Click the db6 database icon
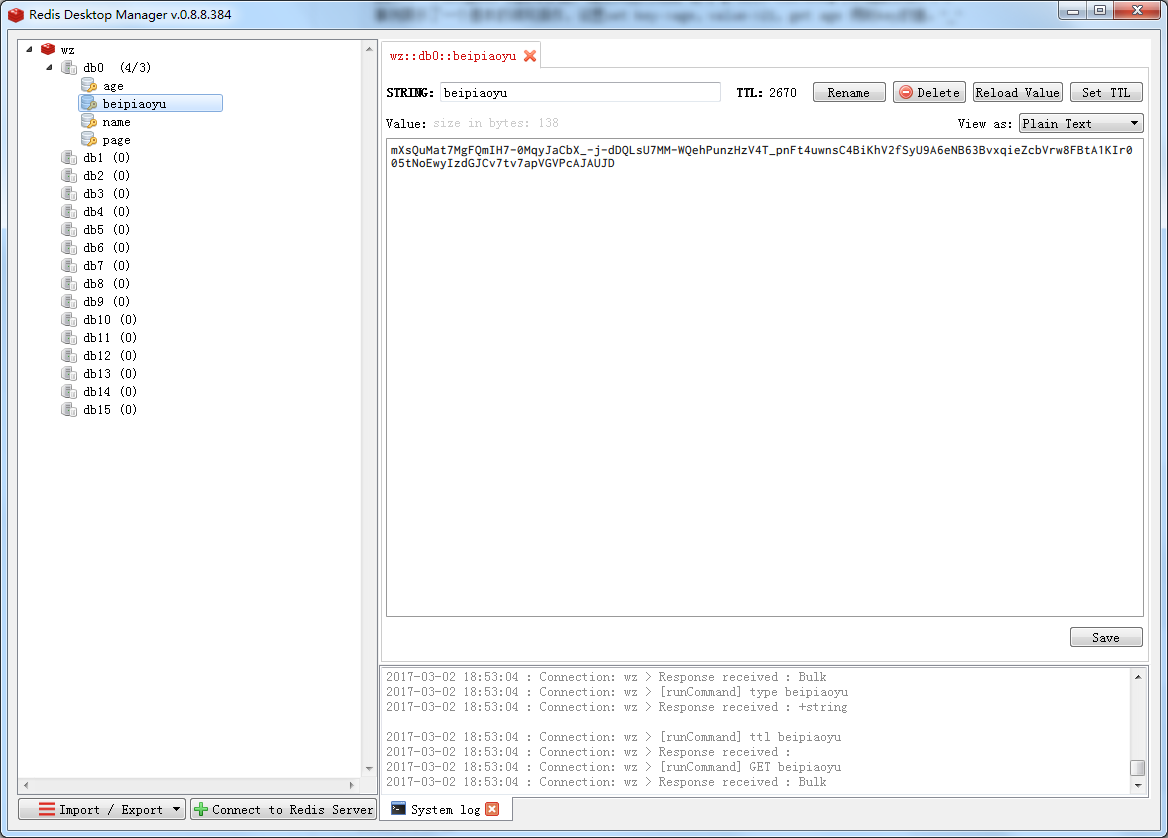The width and height of the screenshot is (1168, 838). [x=69, y=247]
